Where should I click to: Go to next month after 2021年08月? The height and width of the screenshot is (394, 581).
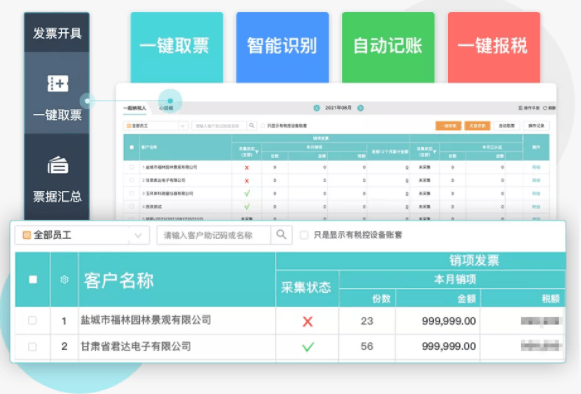tap(360, 108)
